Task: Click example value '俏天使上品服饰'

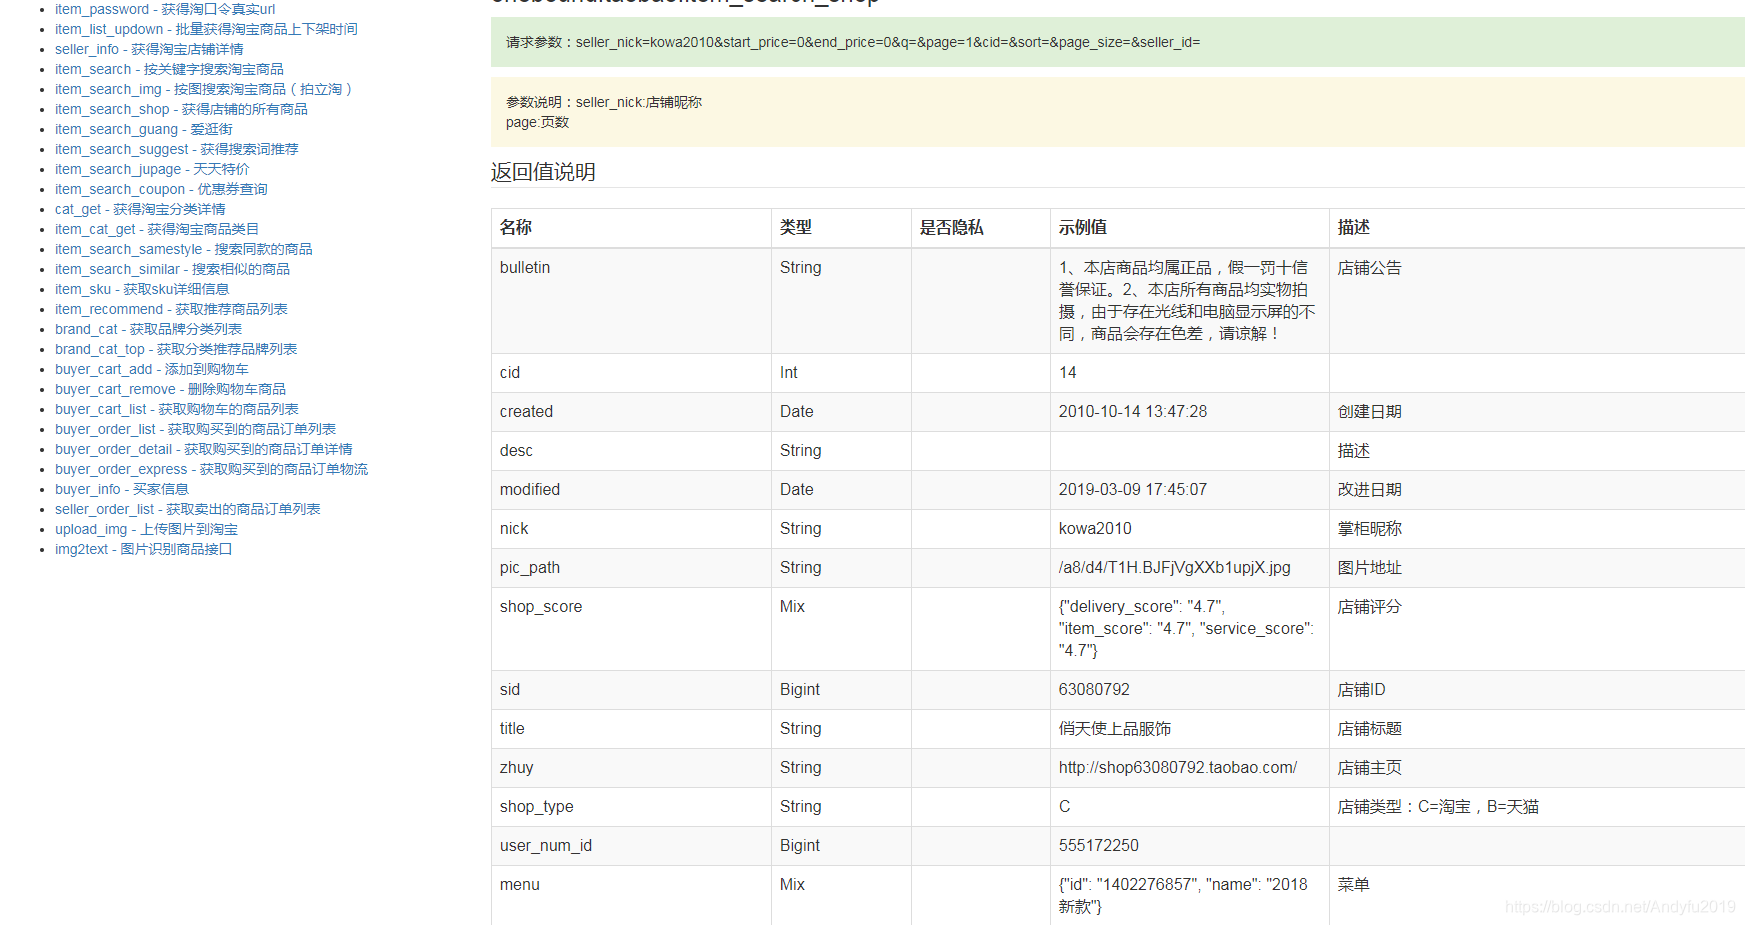Action: coord(1115,728)
